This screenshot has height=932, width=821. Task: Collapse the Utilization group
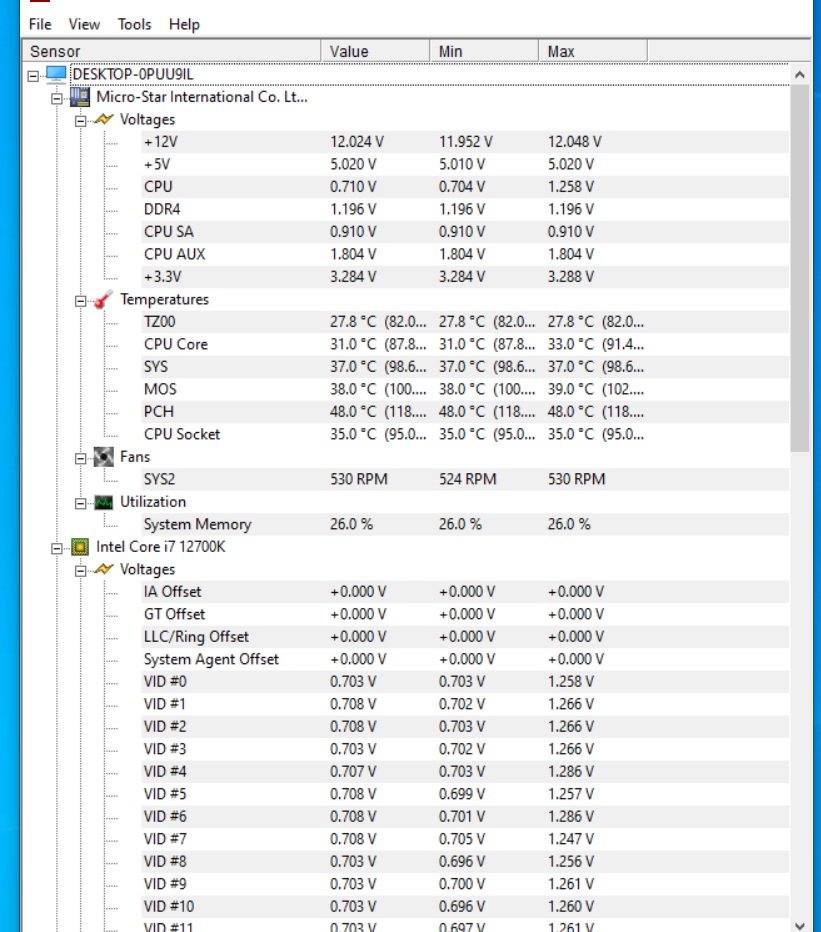point(80,503)
